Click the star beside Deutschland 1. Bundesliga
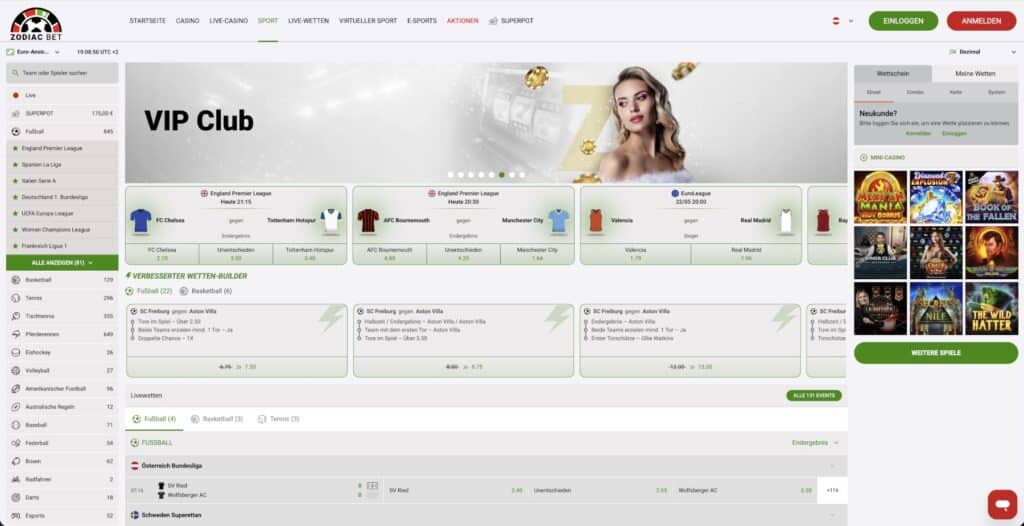This screenshot has height=526, width=1024. tap(16, 197)
